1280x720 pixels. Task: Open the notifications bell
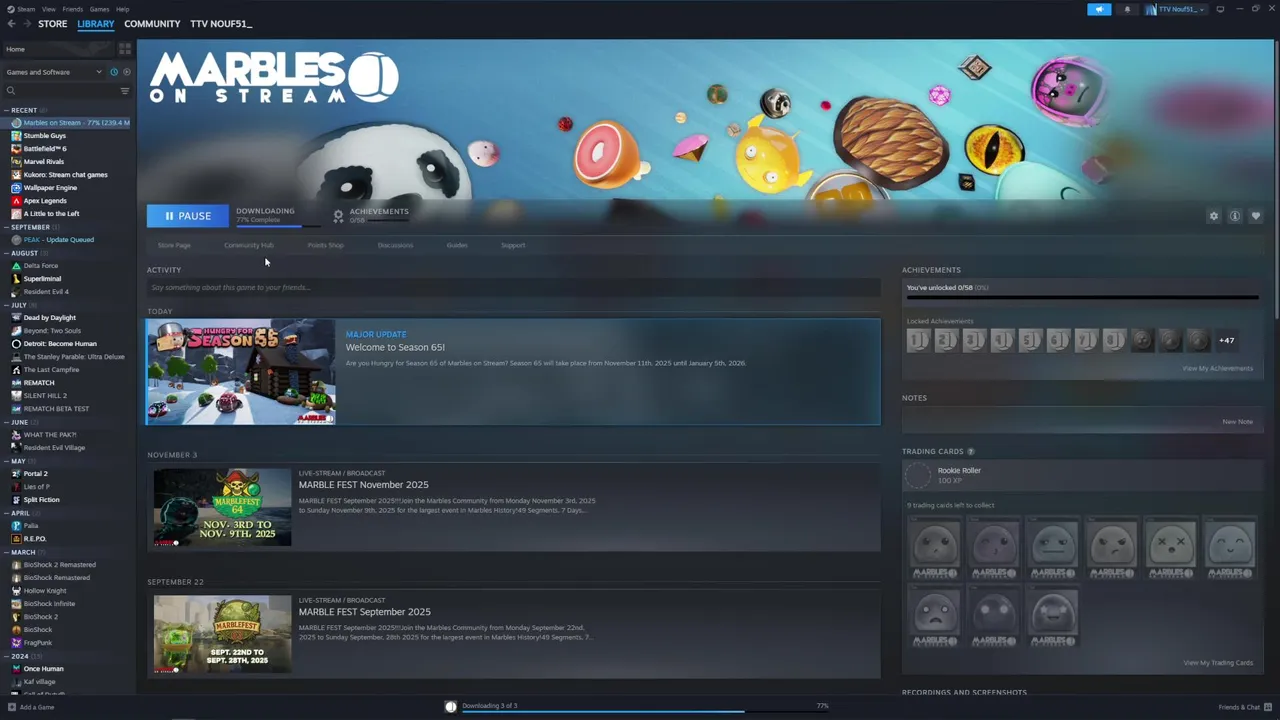click(x=1127, y=9)
